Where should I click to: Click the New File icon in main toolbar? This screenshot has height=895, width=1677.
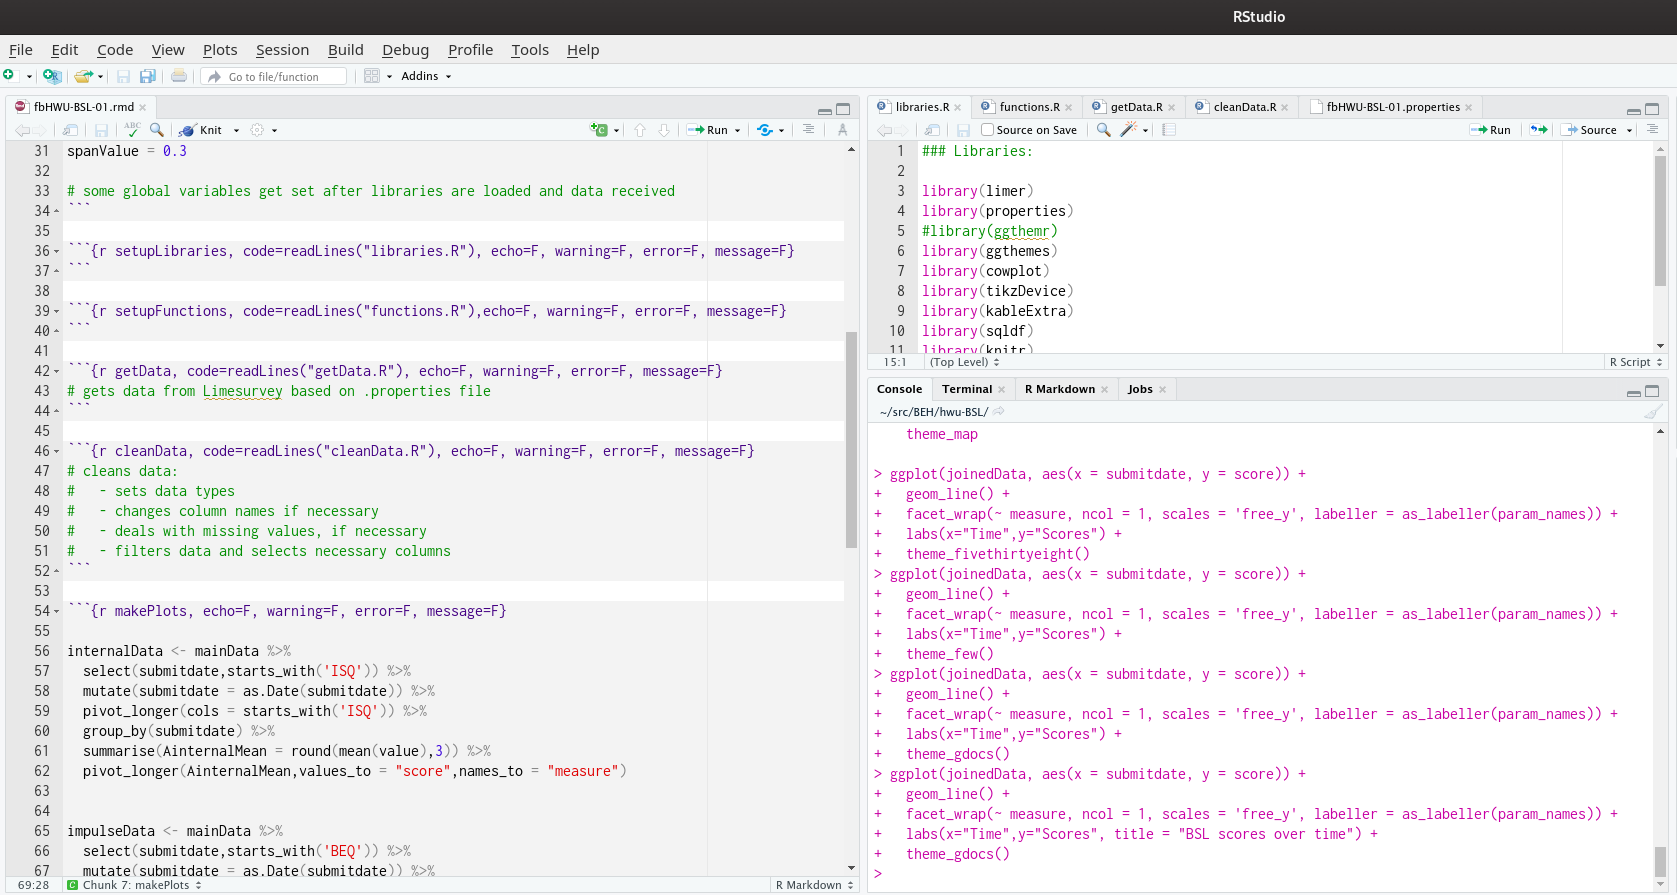(9, 76)
